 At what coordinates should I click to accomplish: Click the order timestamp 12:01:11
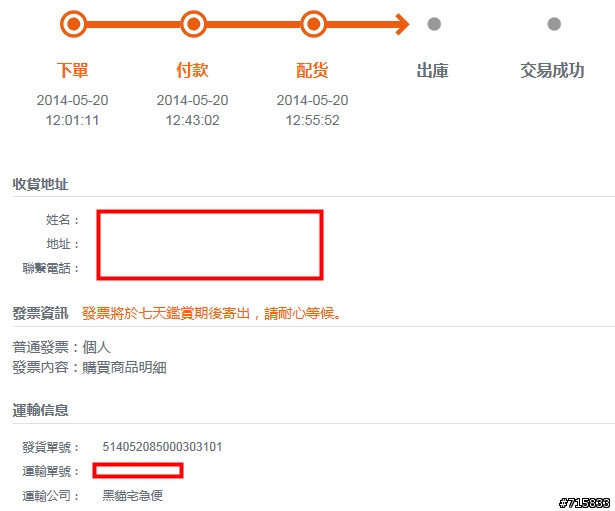pos(73,120)
